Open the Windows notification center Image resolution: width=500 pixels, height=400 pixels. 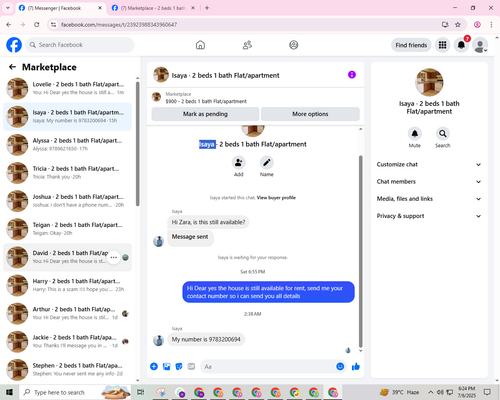(487, 392)
